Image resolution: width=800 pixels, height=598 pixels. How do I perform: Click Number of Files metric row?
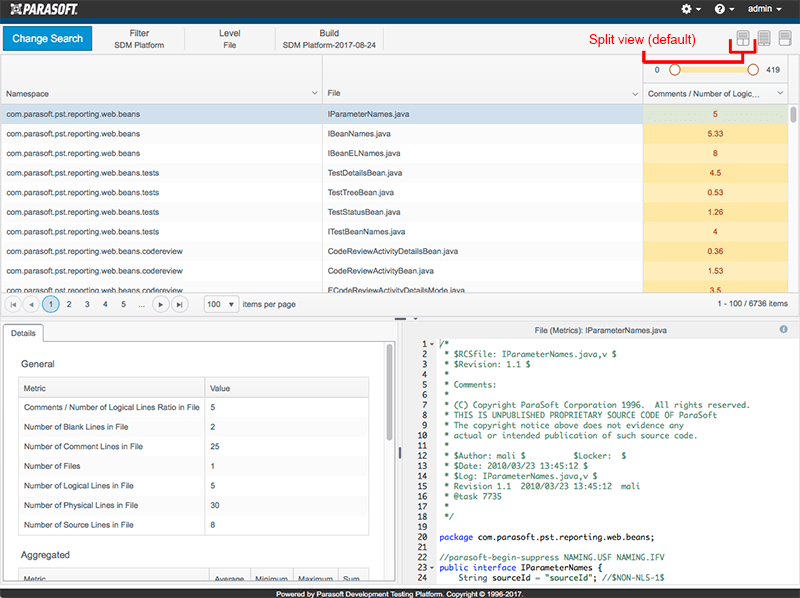point(193,466)
